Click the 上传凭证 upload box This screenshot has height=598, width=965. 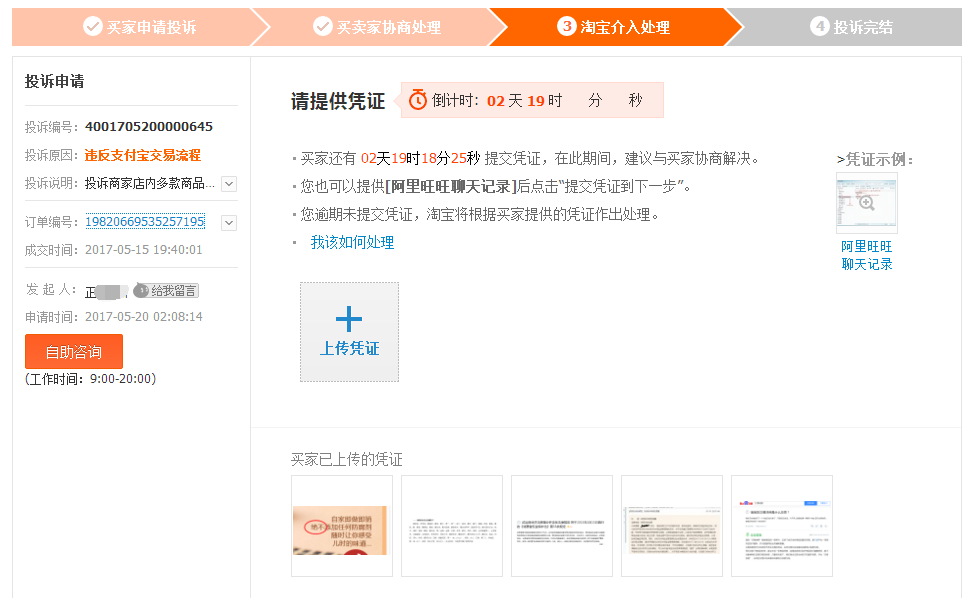349,332
